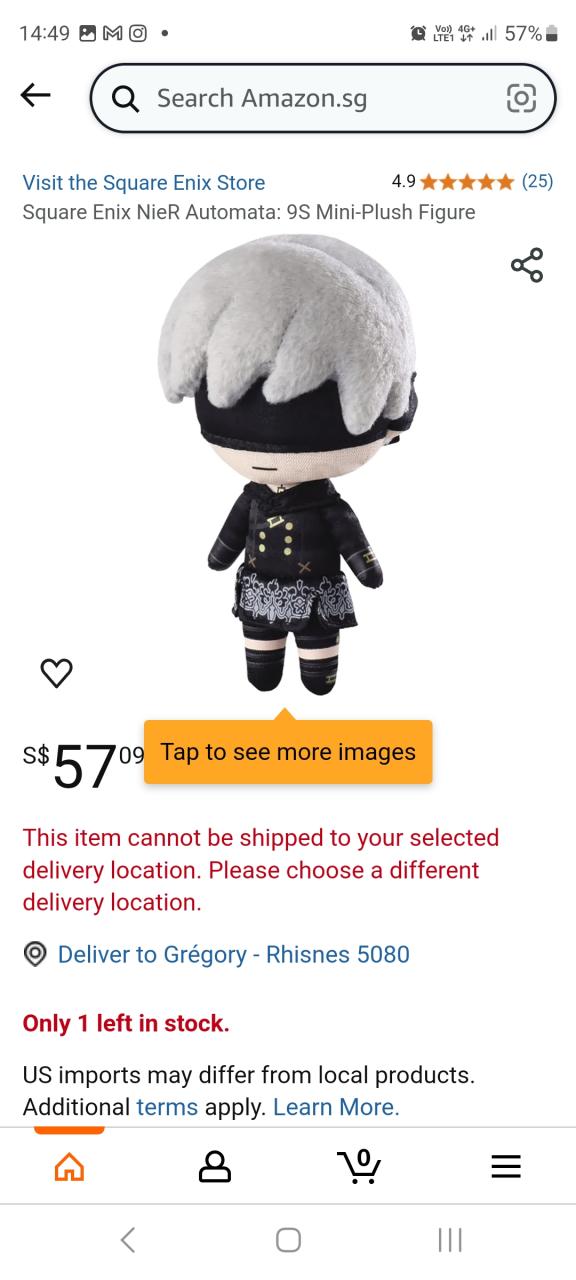Open the 4.9 star rating reviews
The height and width of the screenshot is (1280, 576).
click(472, 181)
